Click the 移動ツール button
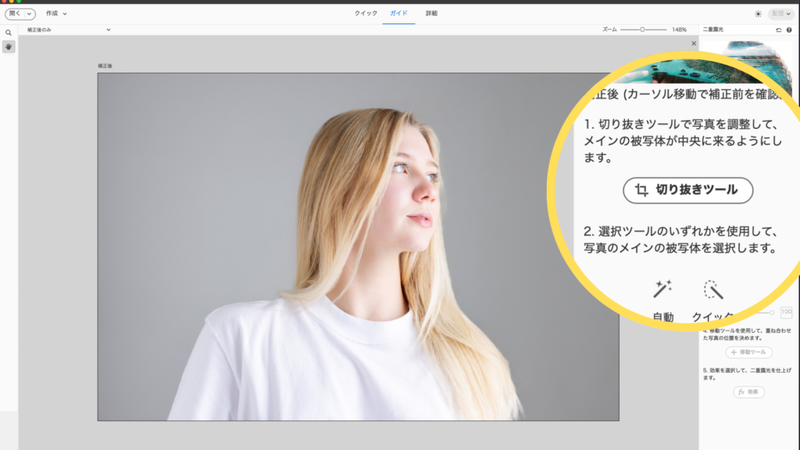The height and width of the screenshot is (450, 800). [749, 352]
